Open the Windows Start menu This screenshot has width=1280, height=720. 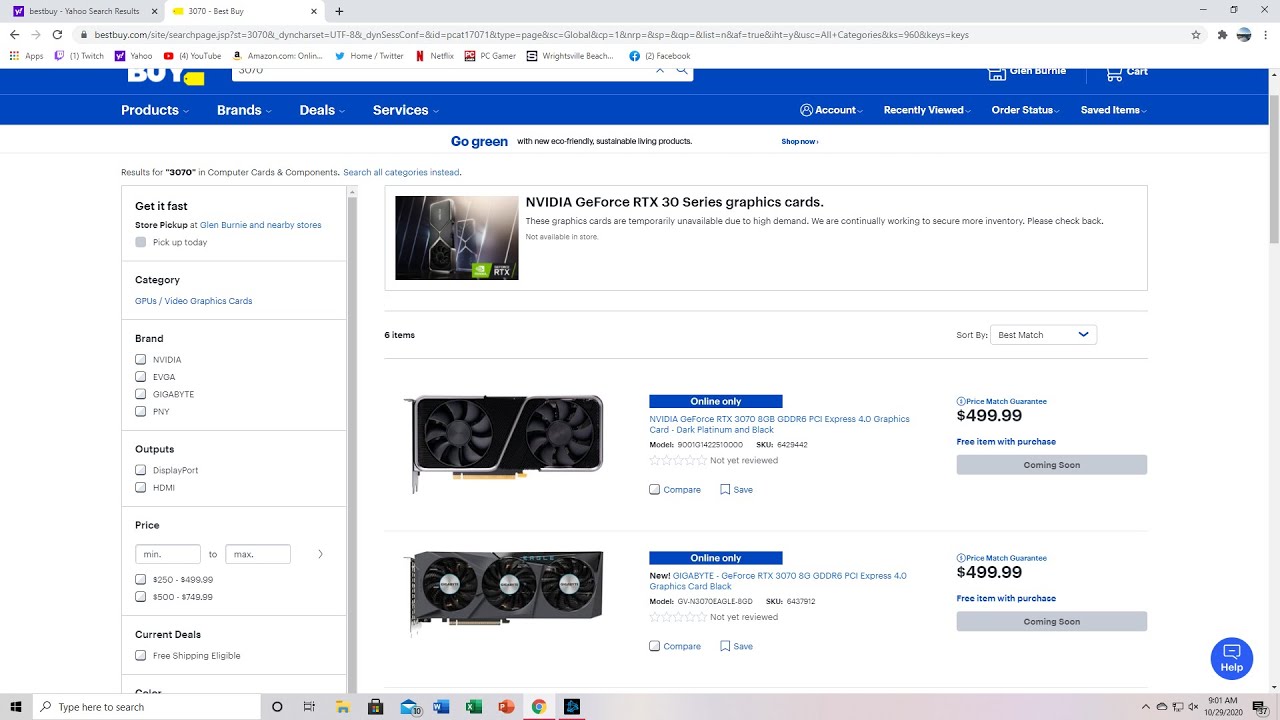tap(16, 707)
